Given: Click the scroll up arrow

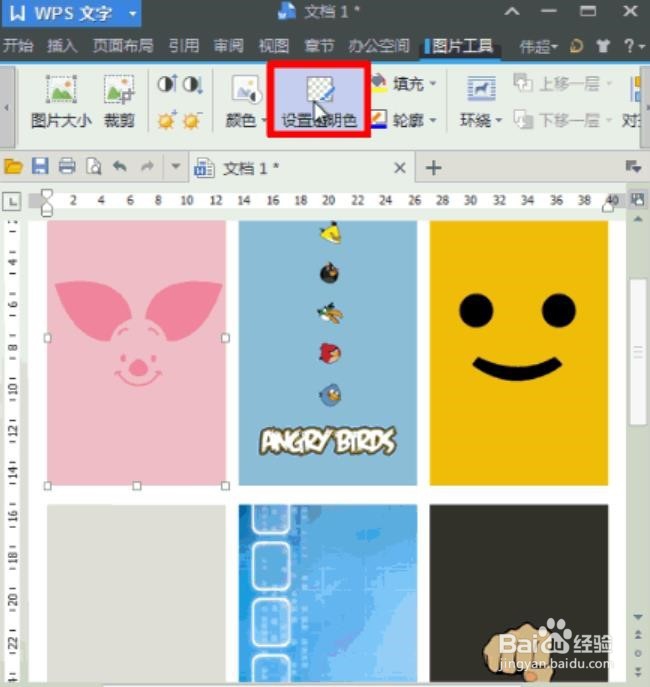Looking at the screenshot, I should [638, 219].
